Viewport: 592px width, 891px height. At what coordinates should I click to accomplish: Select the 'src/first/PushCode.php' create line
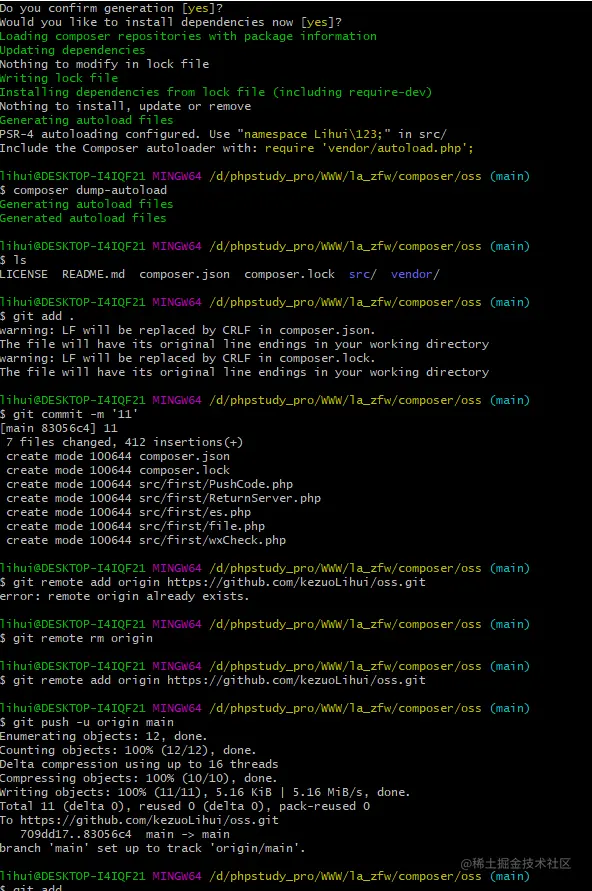coord(149,484)
